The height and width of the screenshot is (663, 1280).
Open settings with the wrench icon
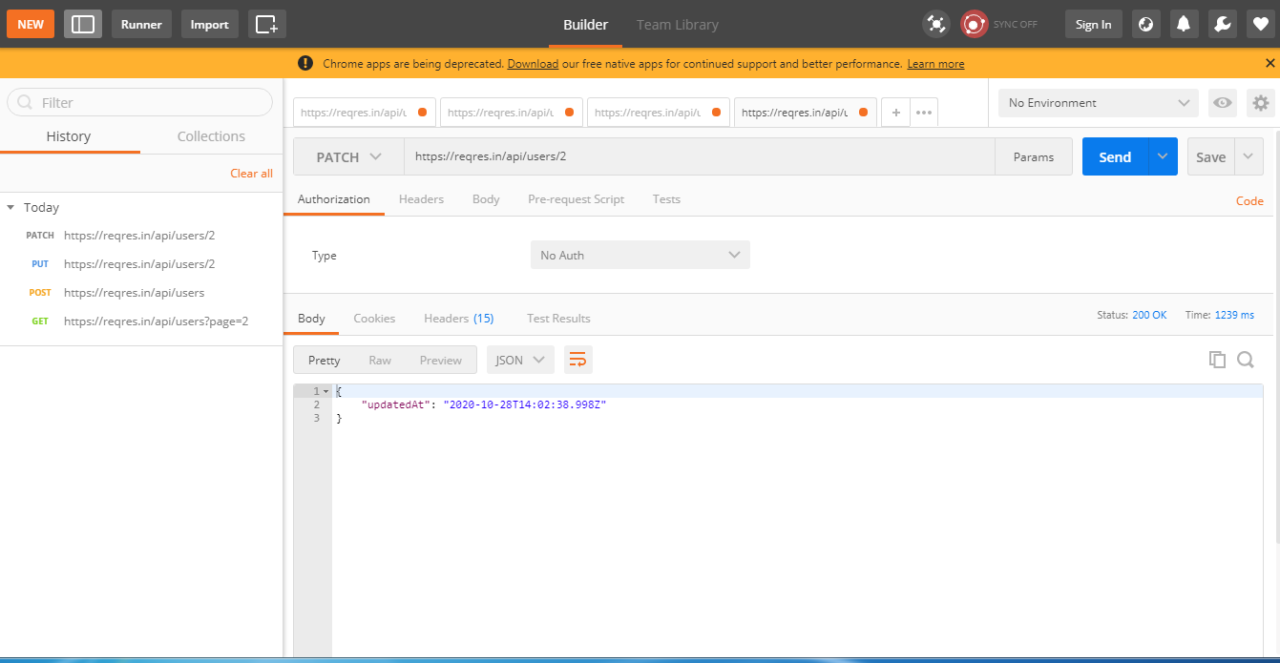1222,23
